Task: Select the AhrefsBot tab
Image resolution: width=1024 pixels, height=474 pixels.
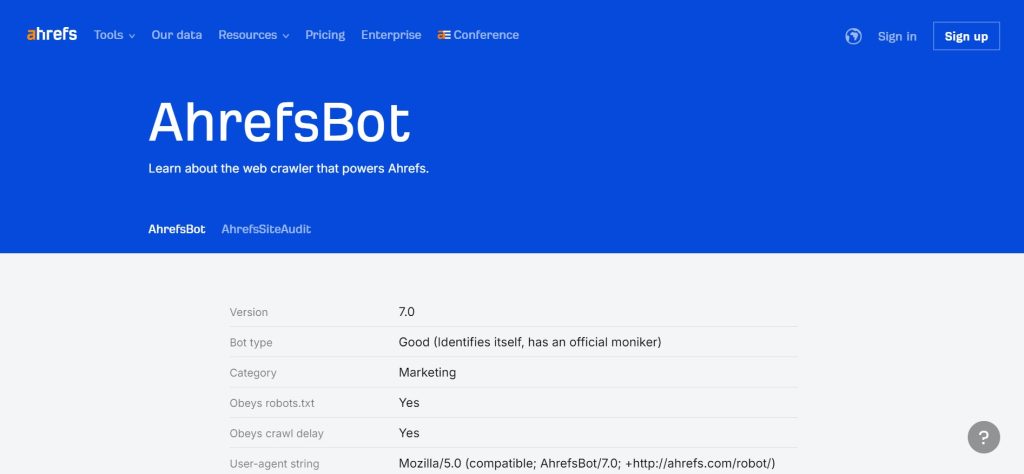Action: [x=177, y=229]
